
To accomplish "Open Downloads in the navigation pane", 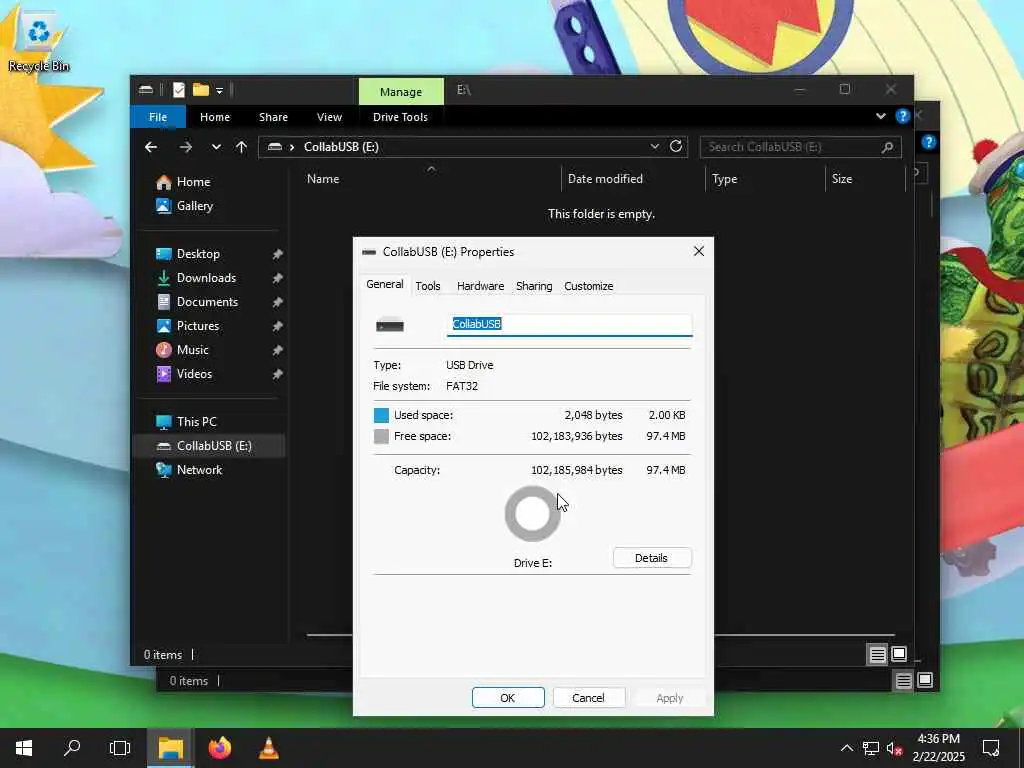I will 206,278.
